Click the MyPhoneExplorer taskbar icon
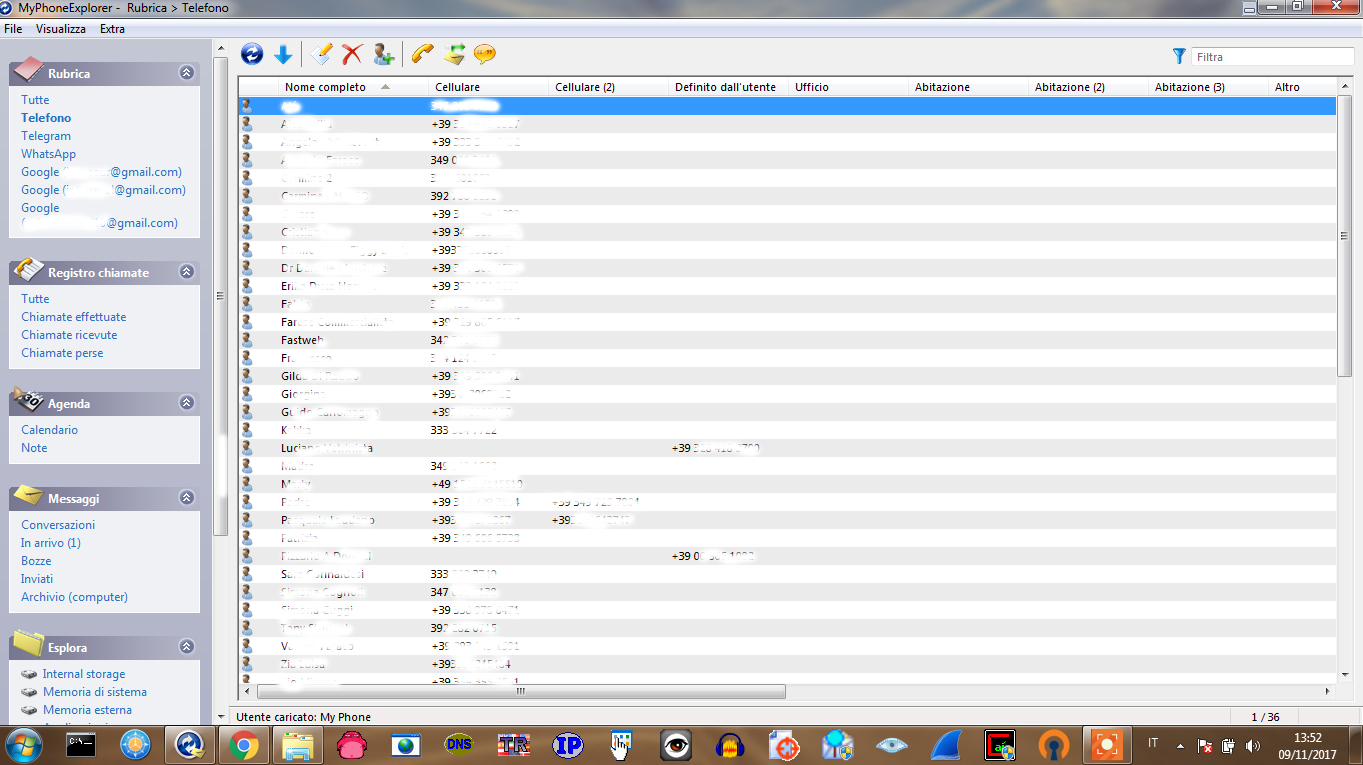Image resolution: width=1363 pixels, height=765 pixels. point(190,745)
